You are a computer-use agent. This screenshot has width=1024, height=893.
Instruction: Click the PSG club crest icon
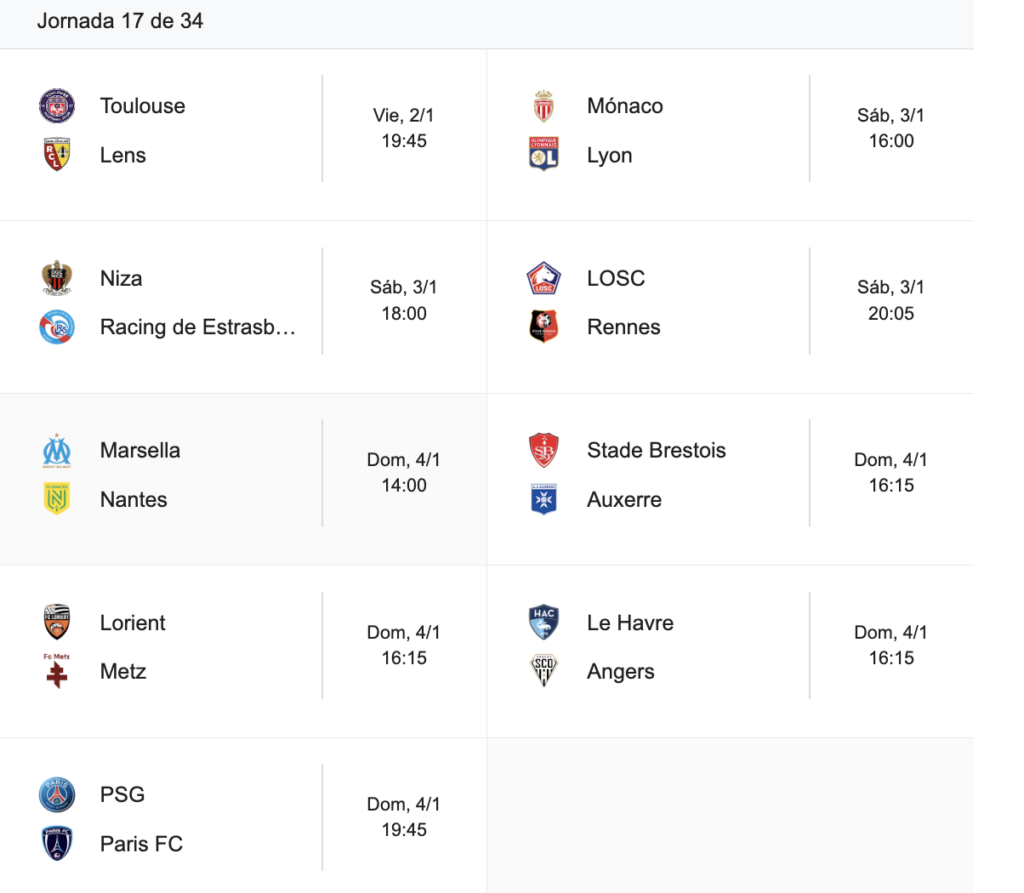coord(57,795)
